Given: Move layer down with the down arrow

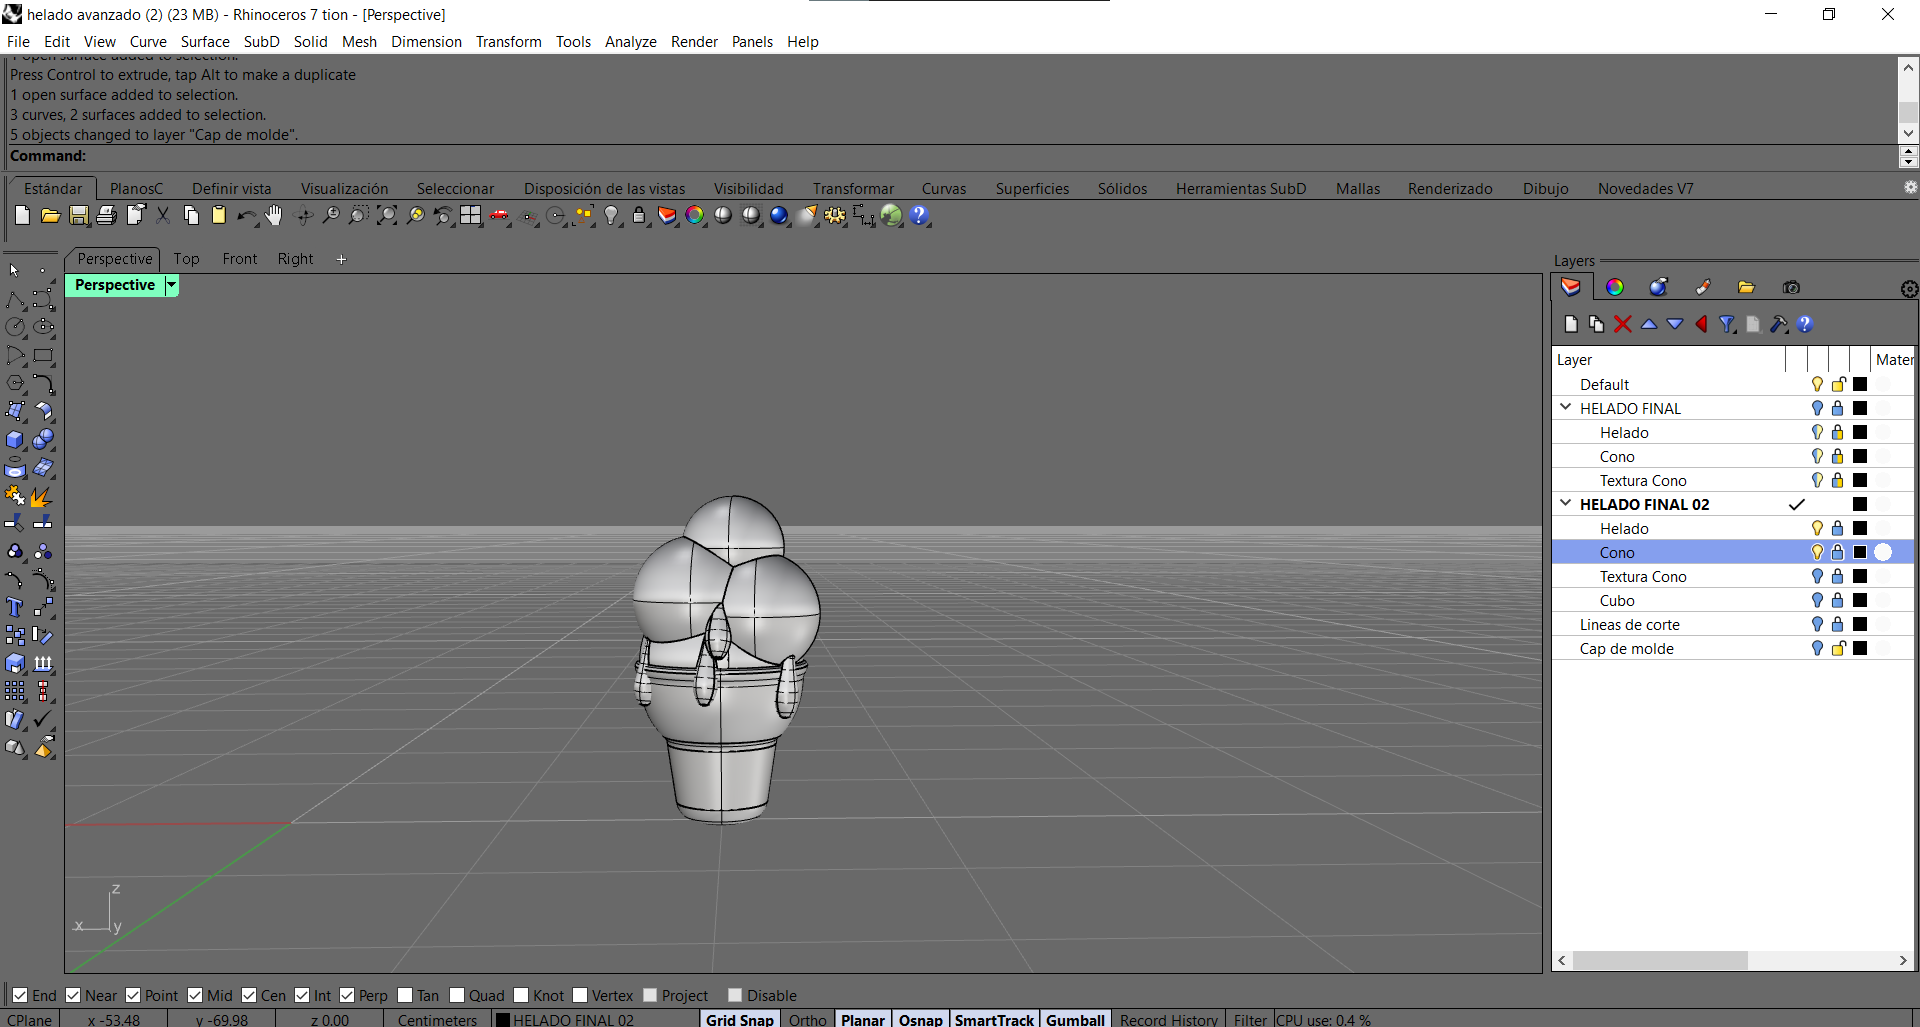Looking at the screenshot, I should tap(1675, 324).
